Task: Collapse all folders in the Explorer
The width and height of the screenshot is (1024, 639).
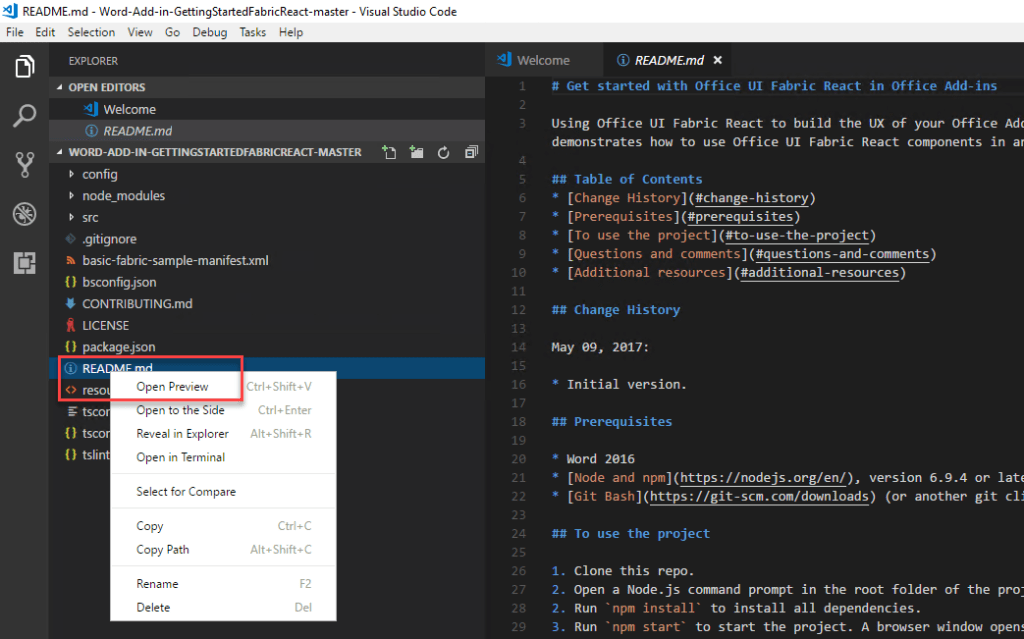Action: pyautogui.click(x=470, y=151)
